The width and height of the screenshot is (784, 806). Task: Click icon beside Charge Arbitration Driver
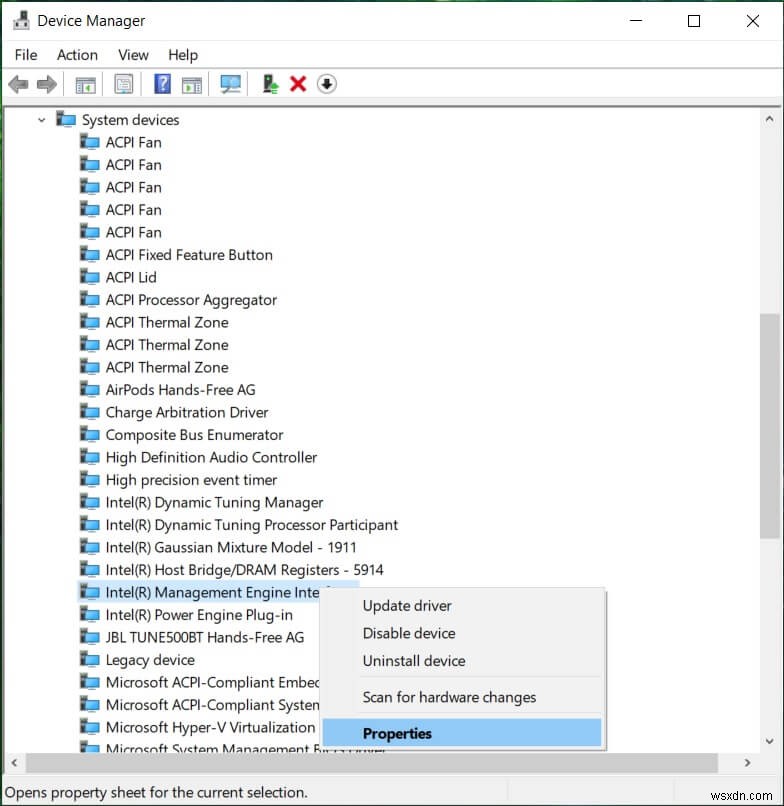coord(90,412)
